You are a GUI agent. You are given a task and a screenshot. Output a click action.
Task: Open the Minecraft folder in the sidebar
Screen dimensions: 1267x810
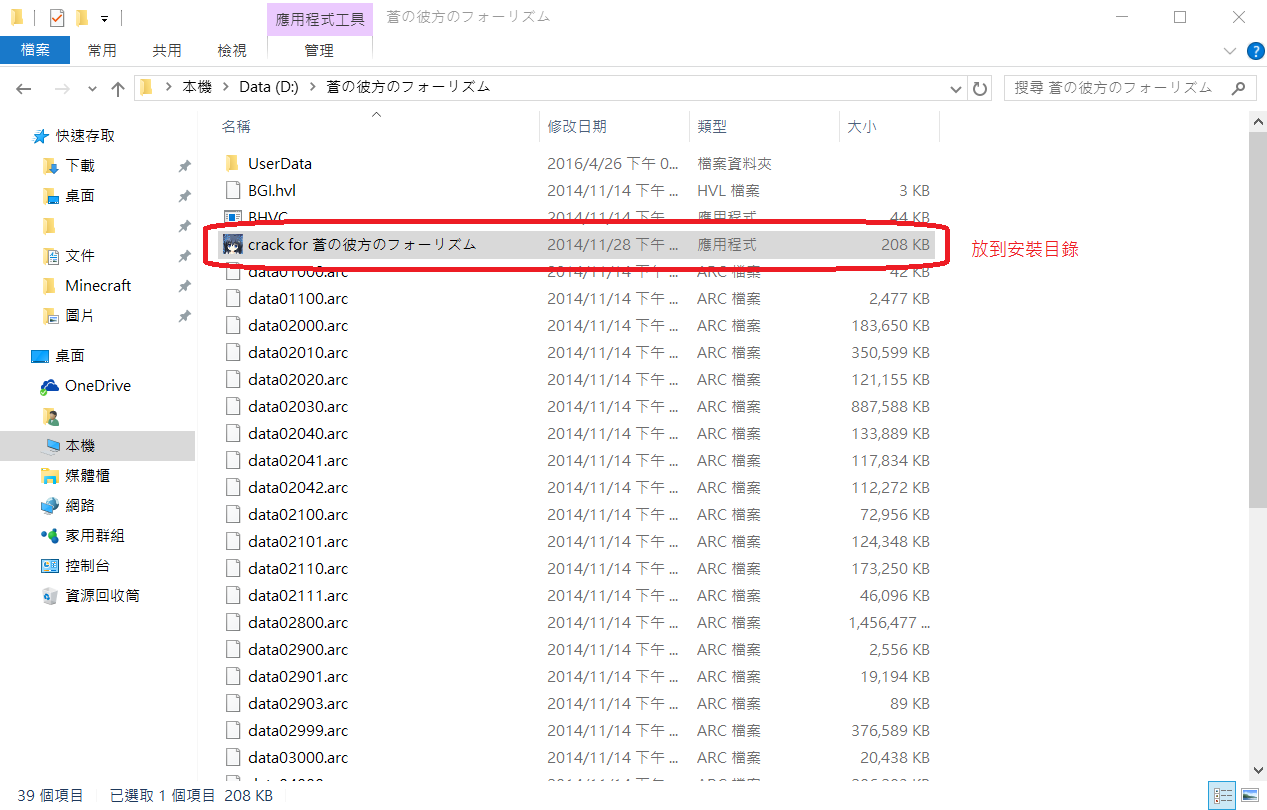pos(98,286)
